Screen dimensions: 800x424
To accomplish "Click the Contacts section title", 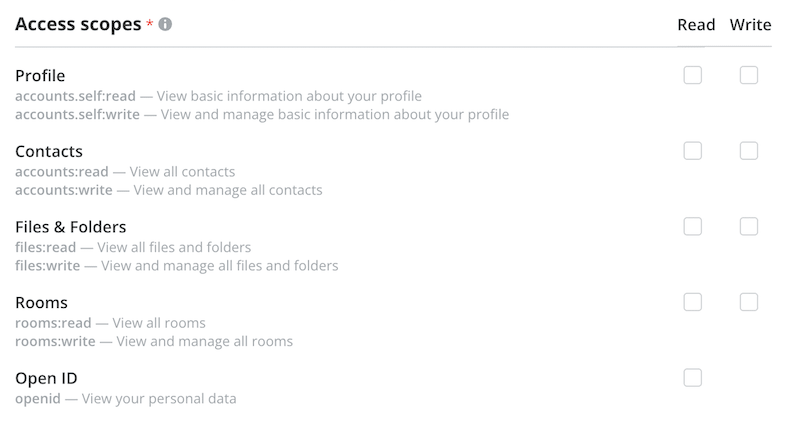I will pyautogui.click(x=49, y=152).
